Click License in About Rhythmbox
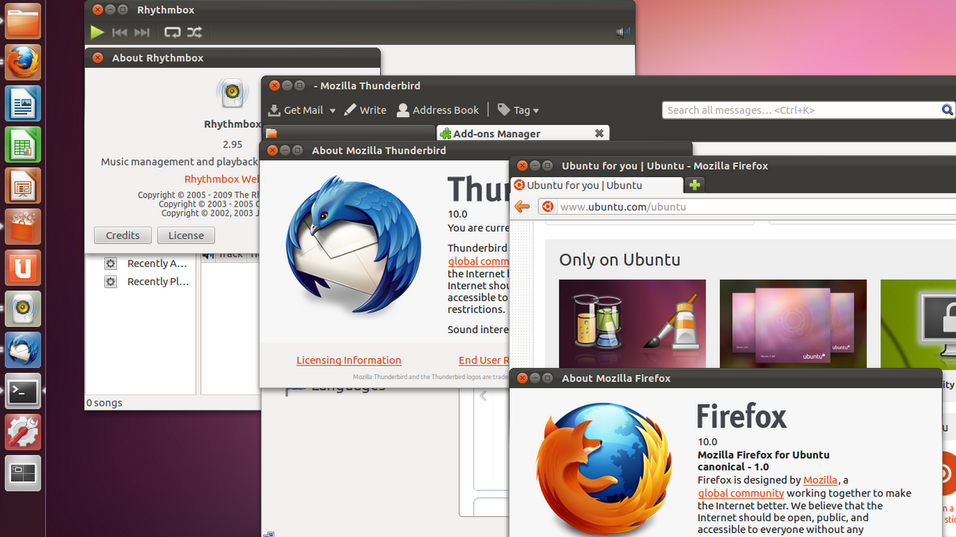 click(186, 235)
